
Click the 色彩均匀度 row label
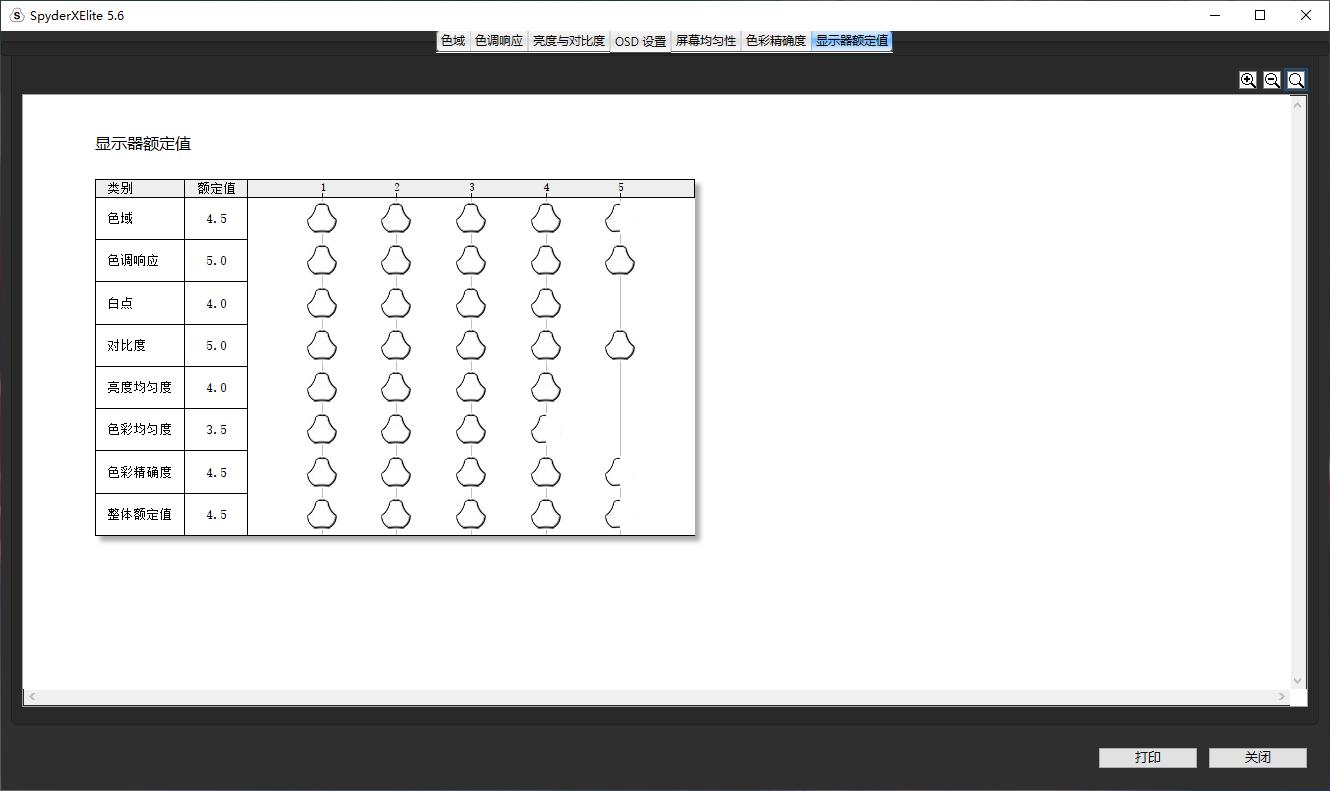(140, 429)
